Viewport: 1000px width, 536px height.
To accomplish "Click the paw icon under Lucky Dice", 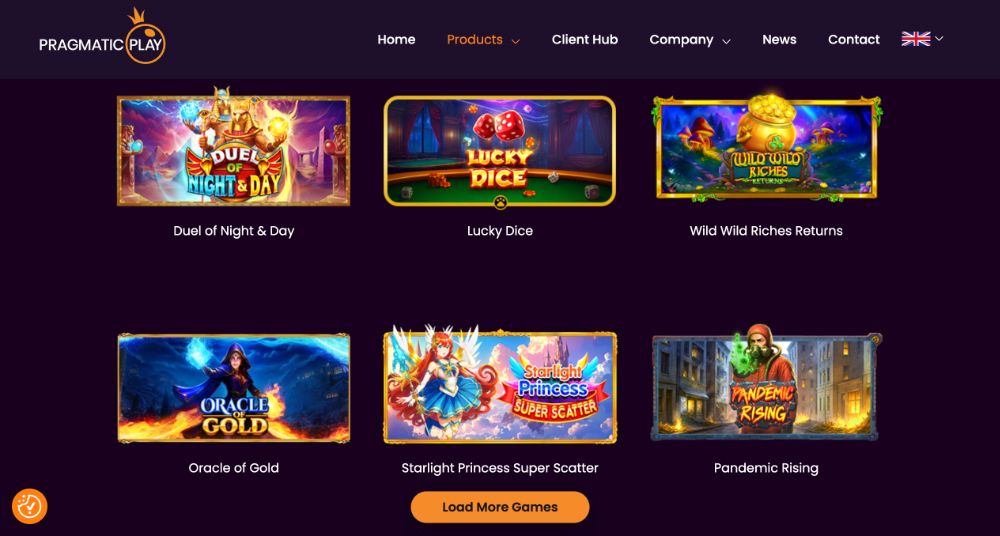I will 501,202.
